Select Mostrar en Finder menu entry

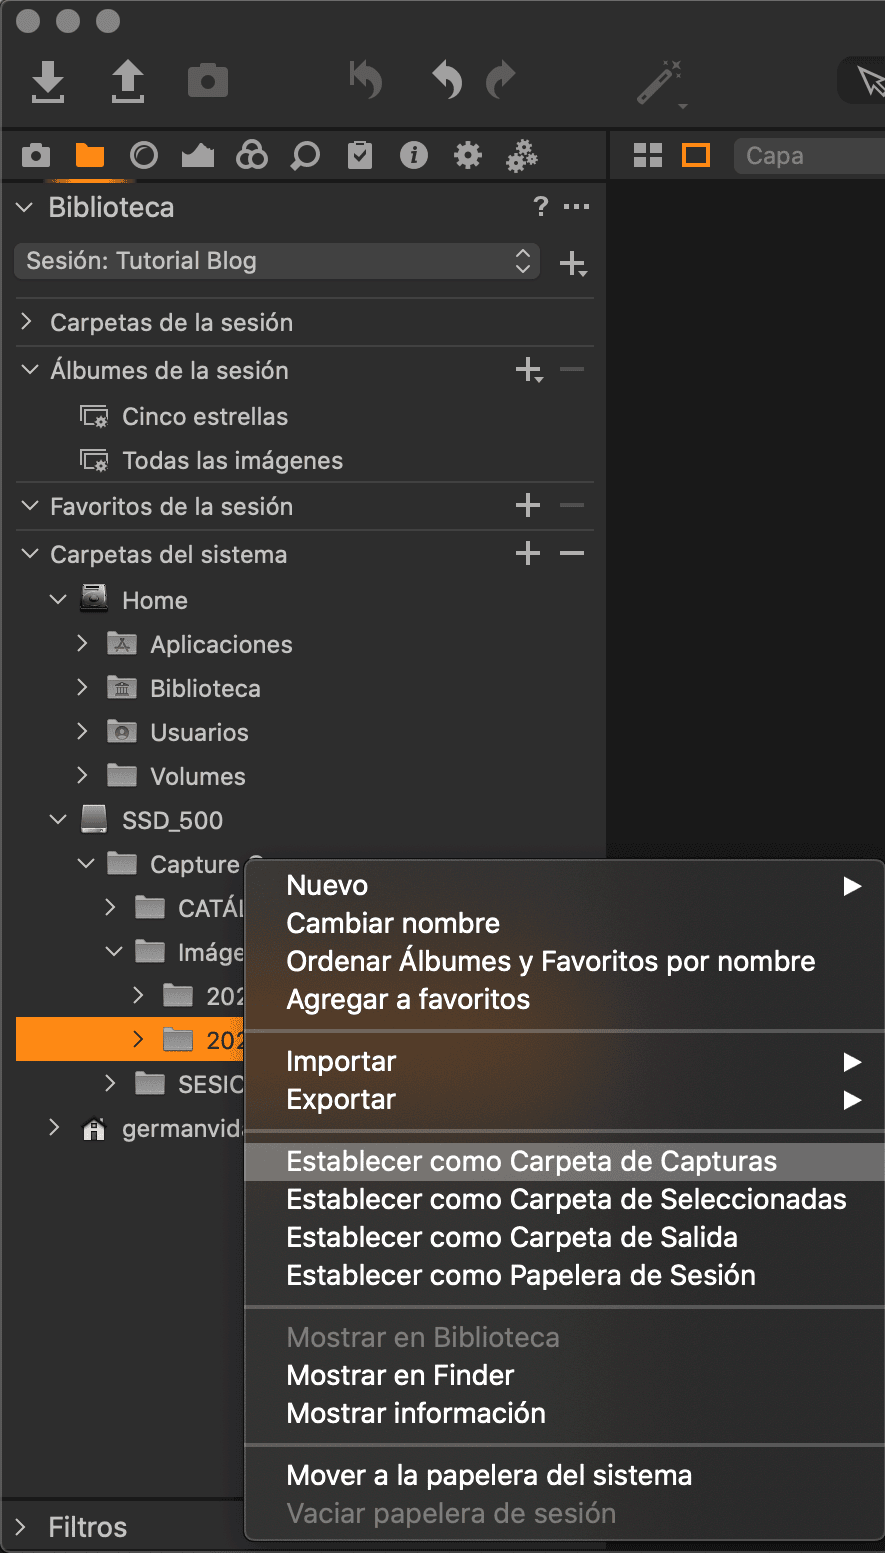(x=400, y=1375)
